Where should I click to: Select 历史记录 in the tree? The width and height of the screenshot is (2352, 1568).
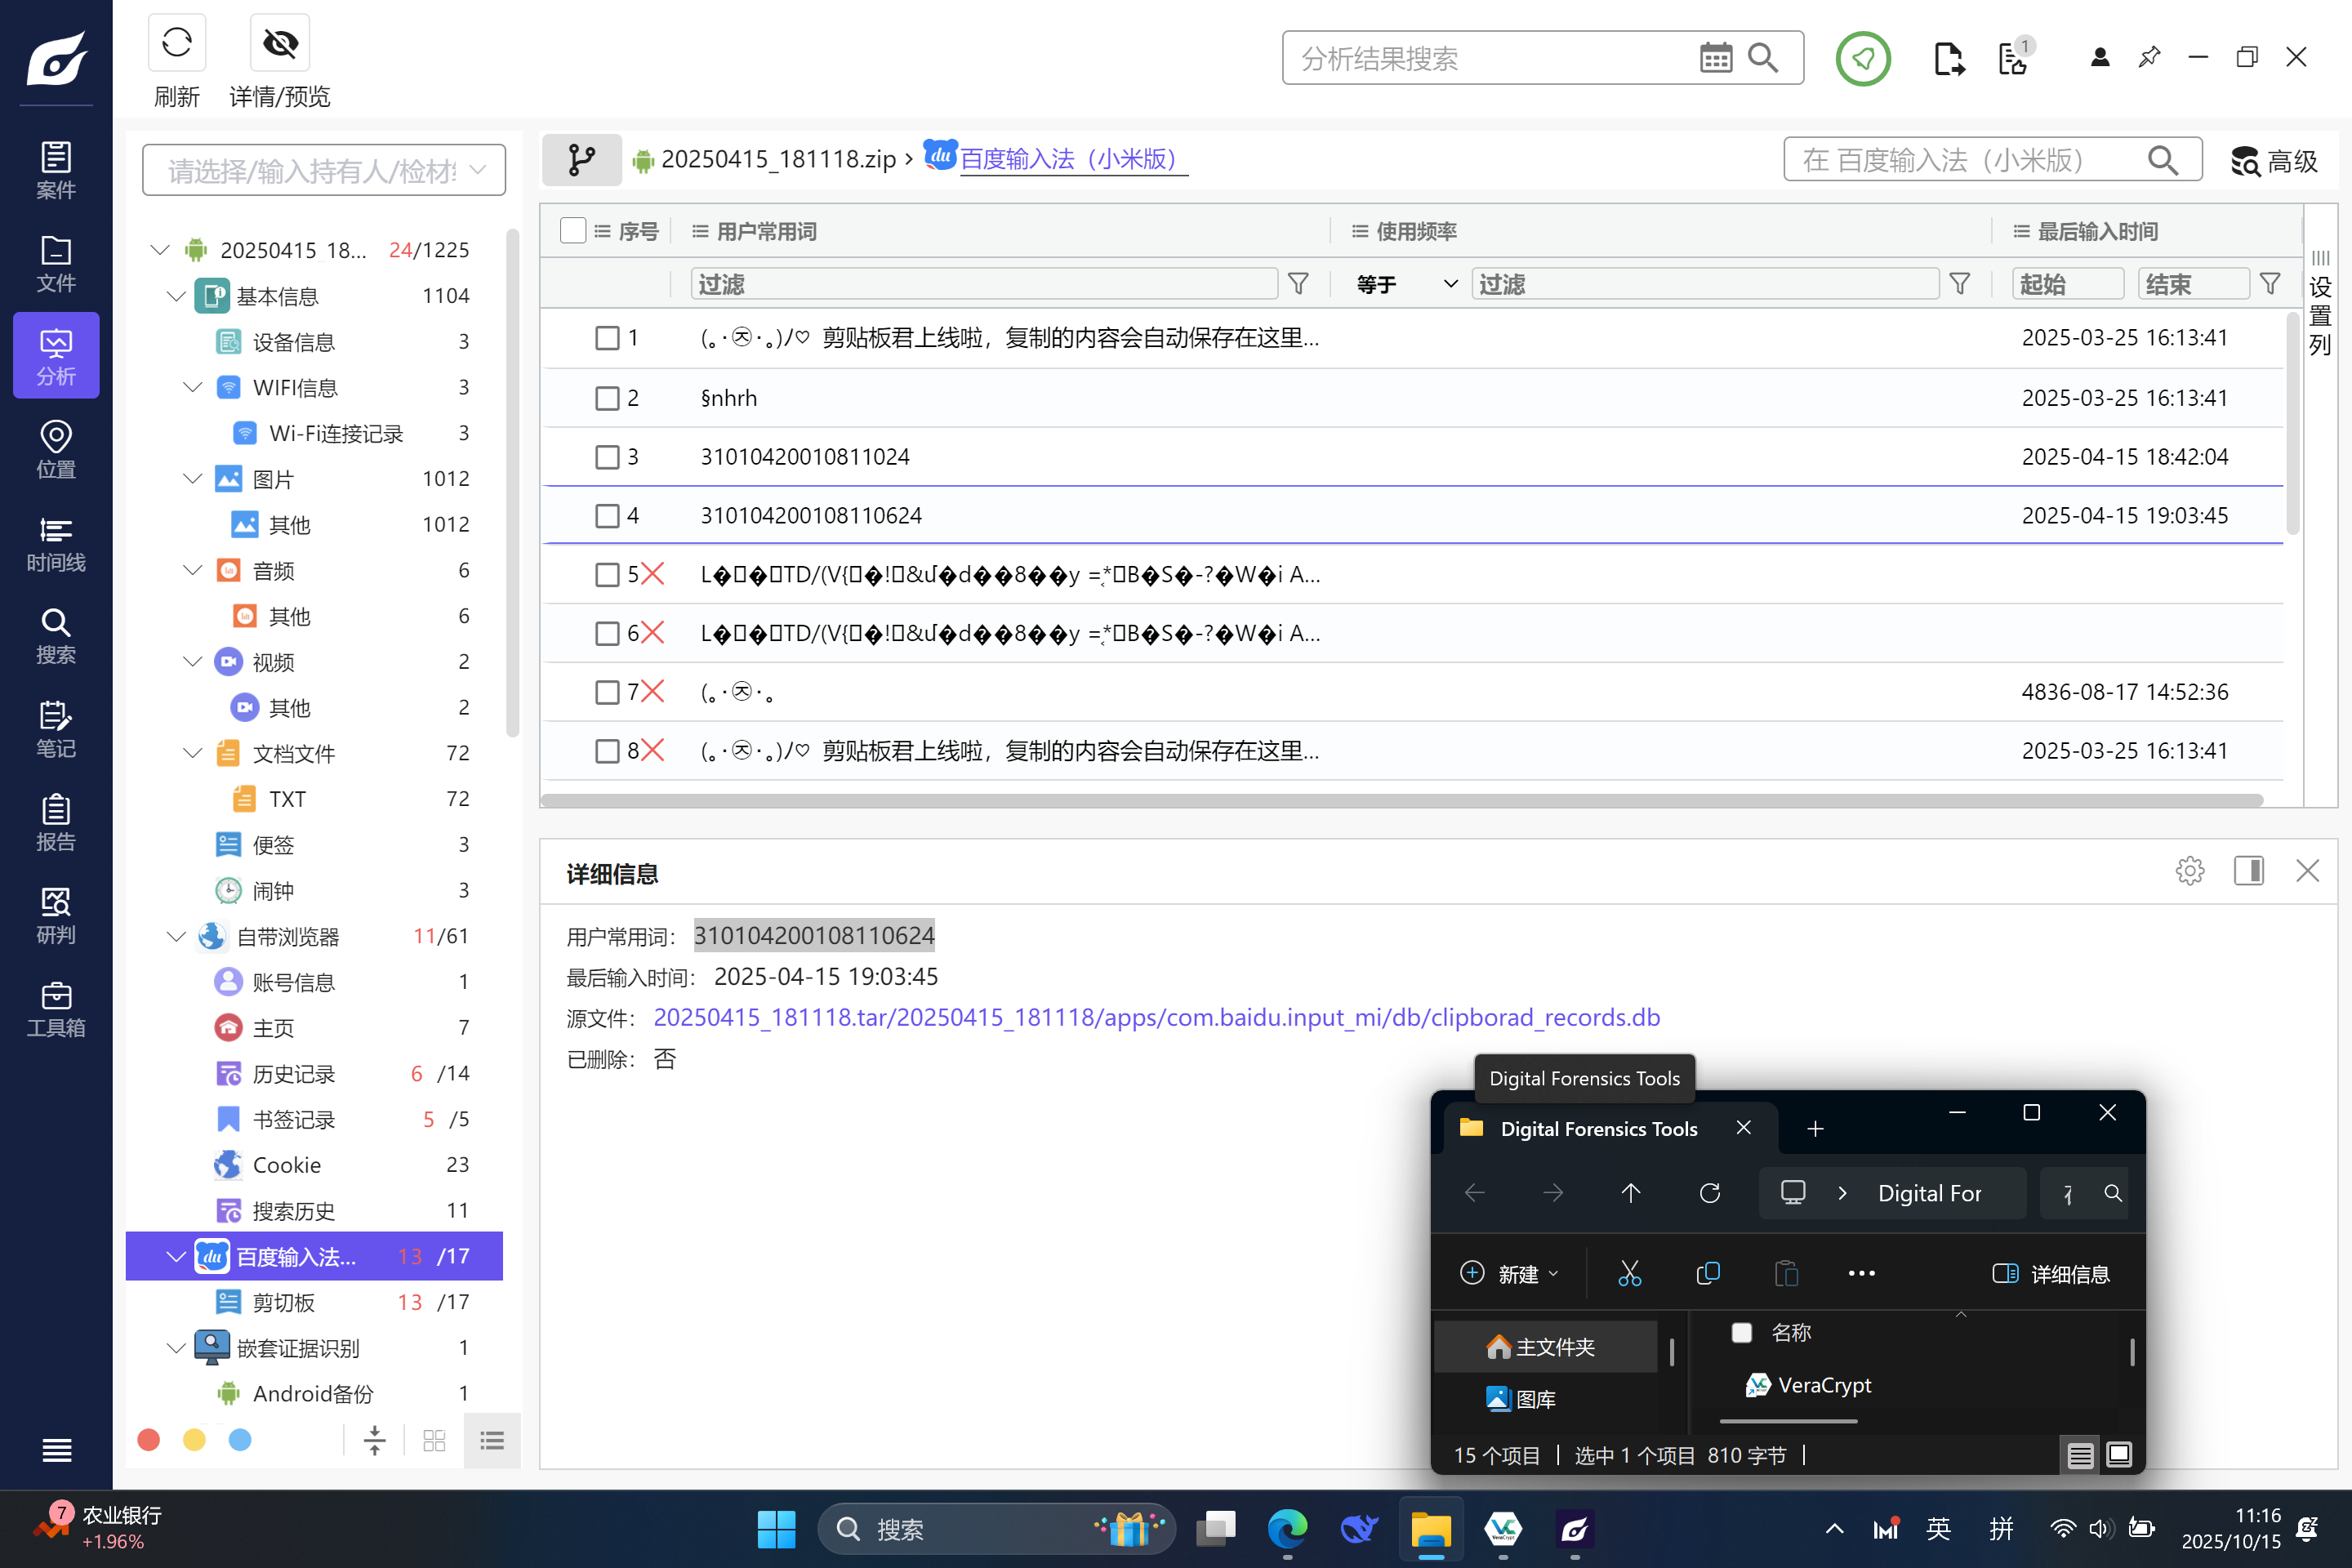(x=293, y=1074)
